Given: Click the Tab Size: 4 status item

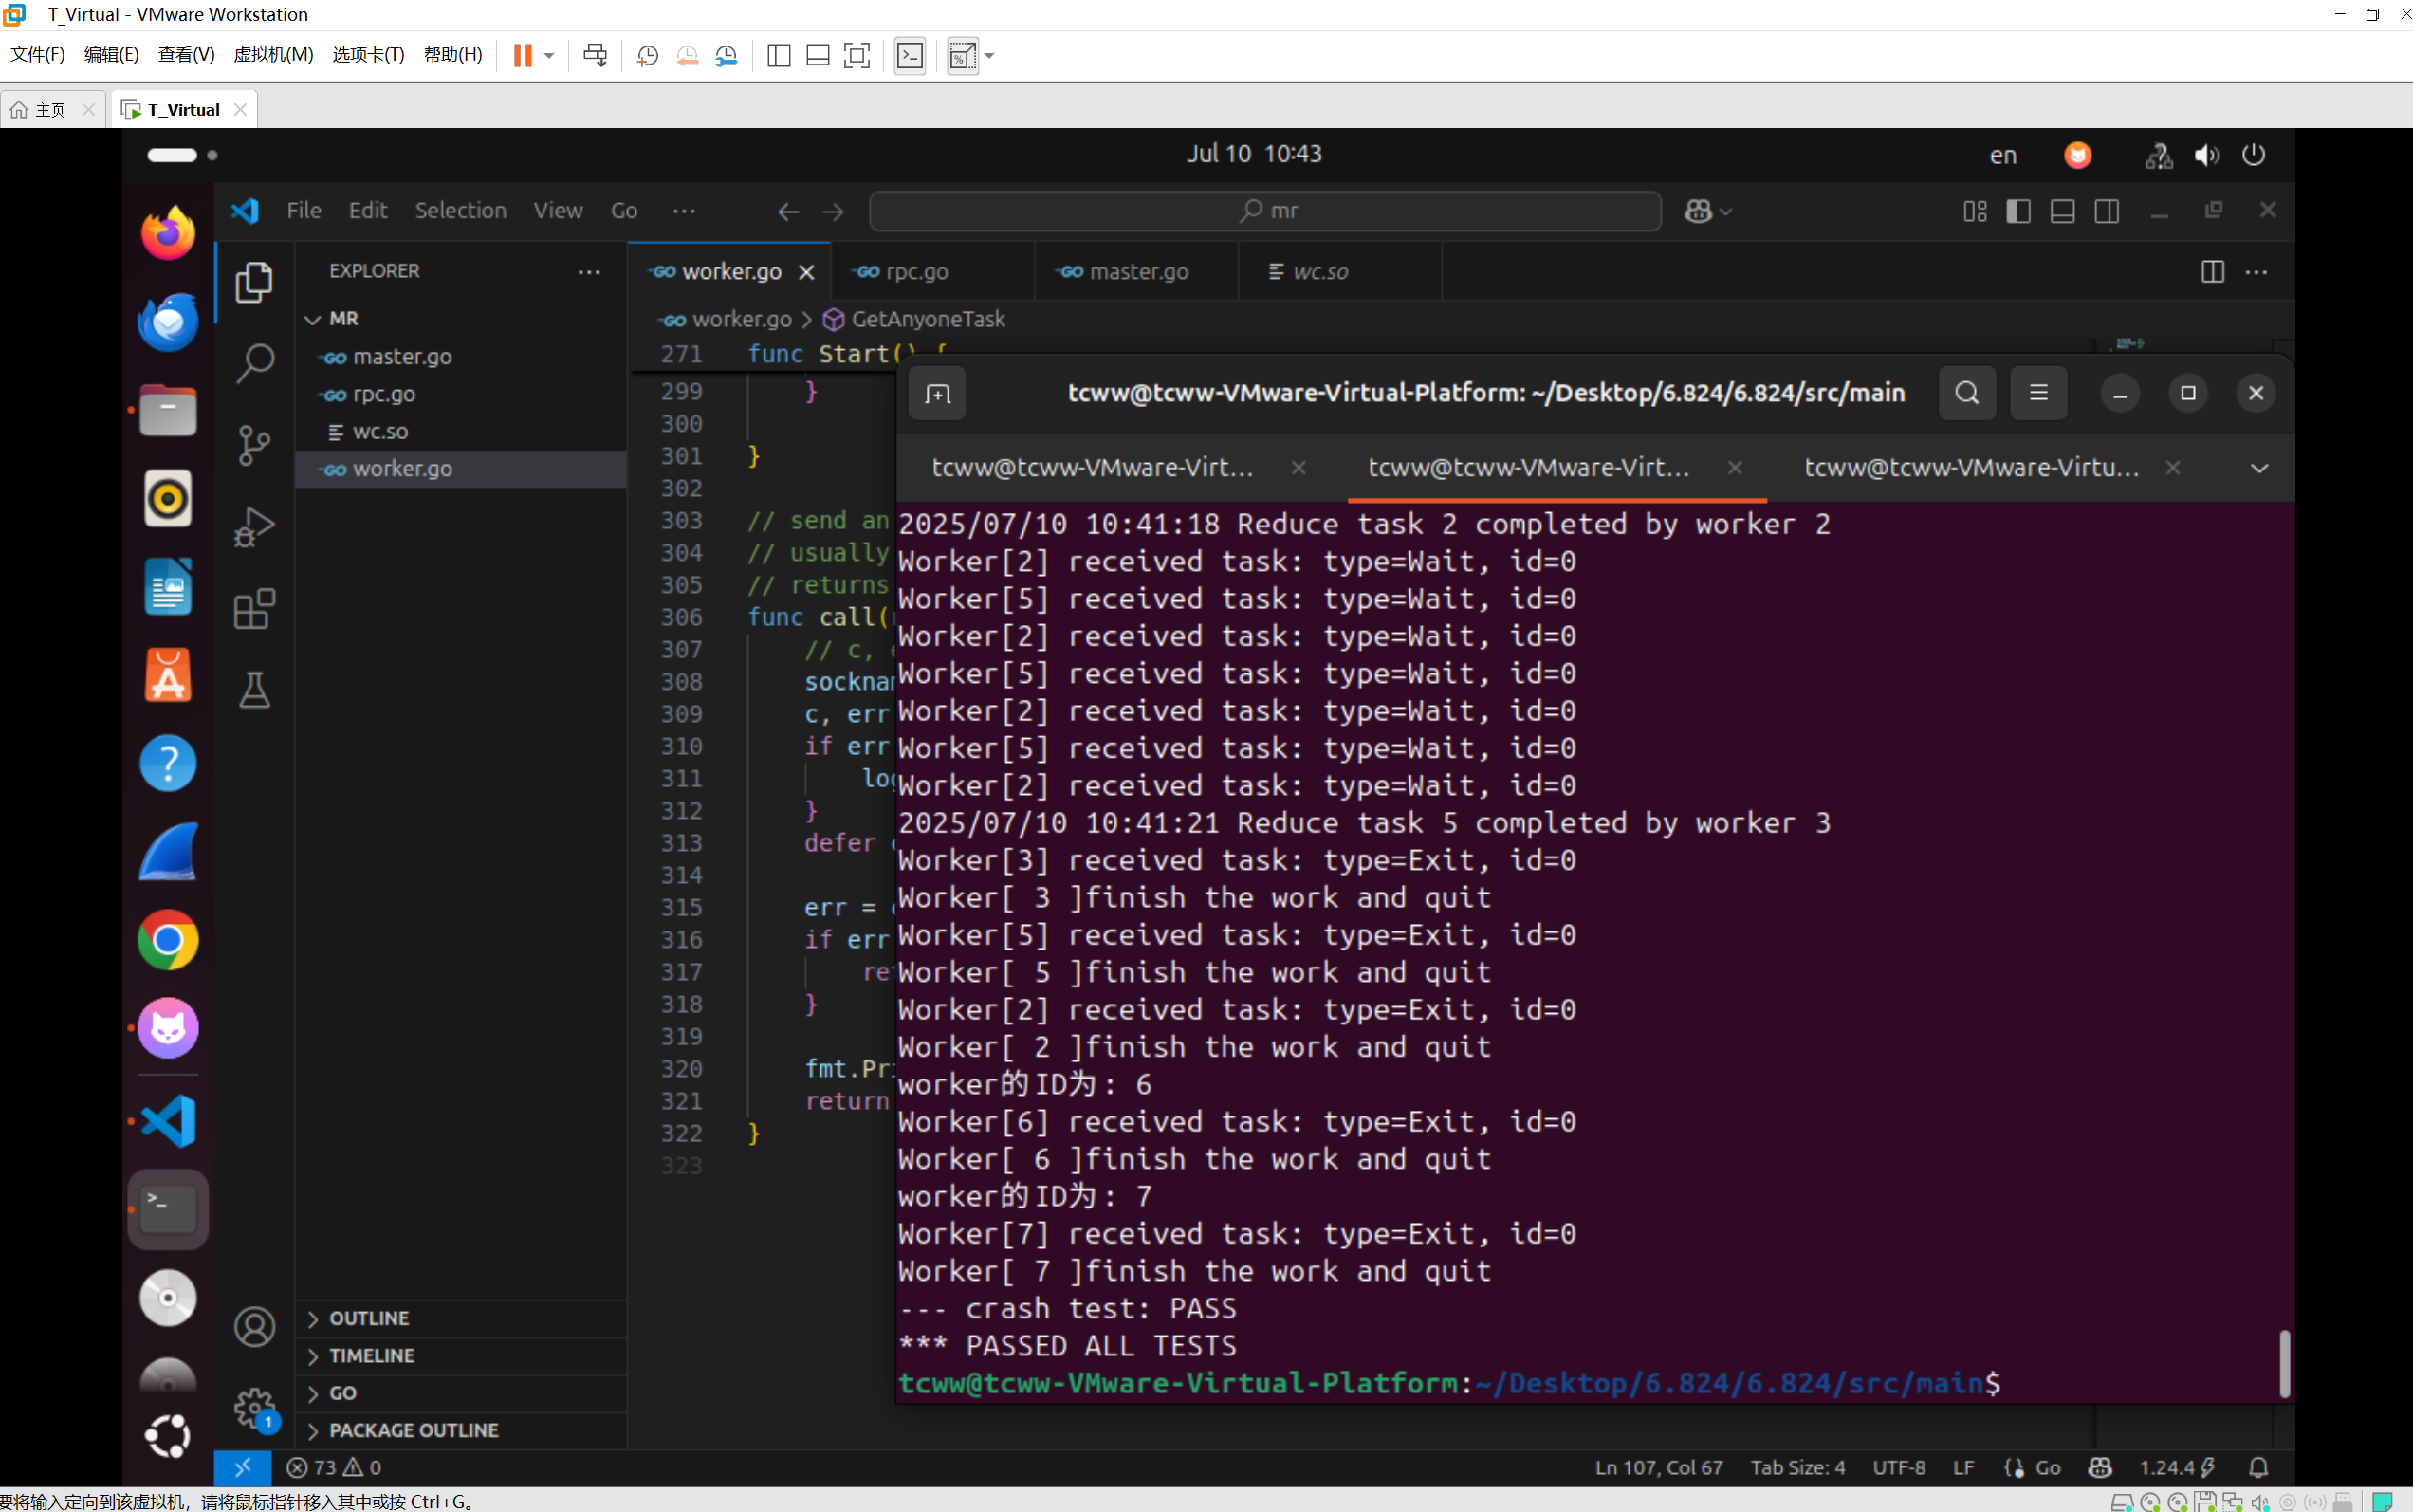Looking at the screenshot, I should pyautogui.click(x=1797, y=1467).
